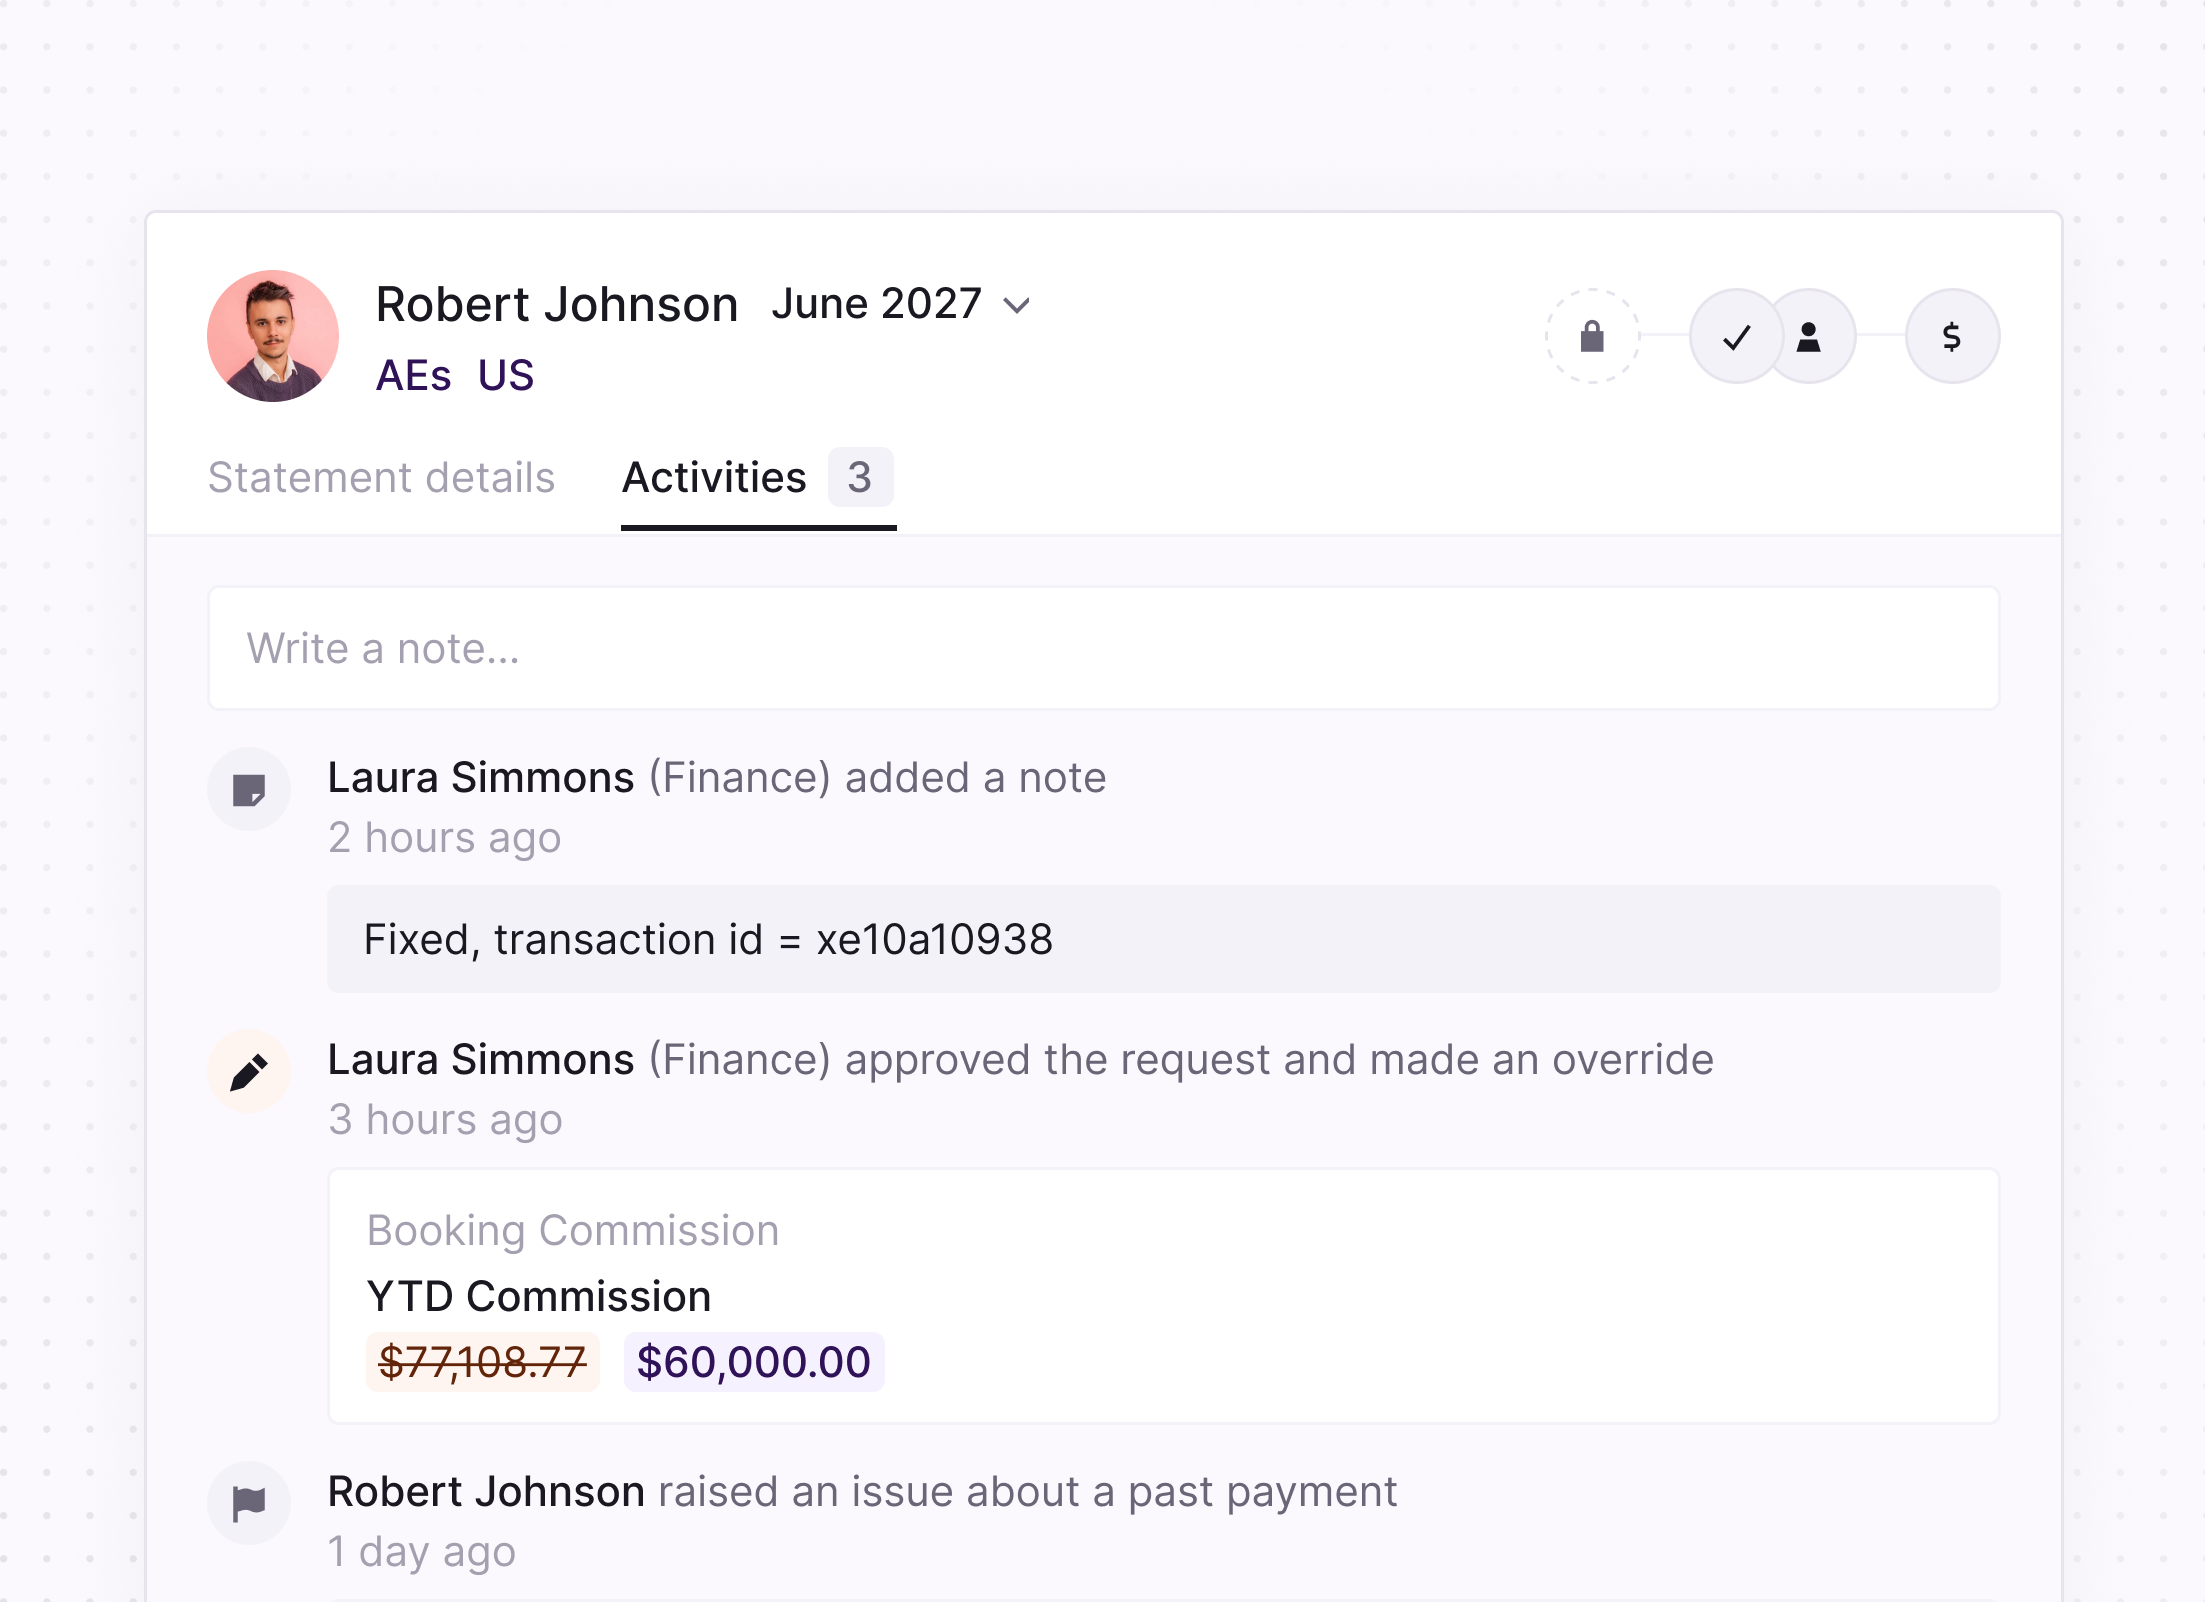This screenshot has width=2205, height=1602.
Task: Click the person step icon
Action: click(1809, 336)
